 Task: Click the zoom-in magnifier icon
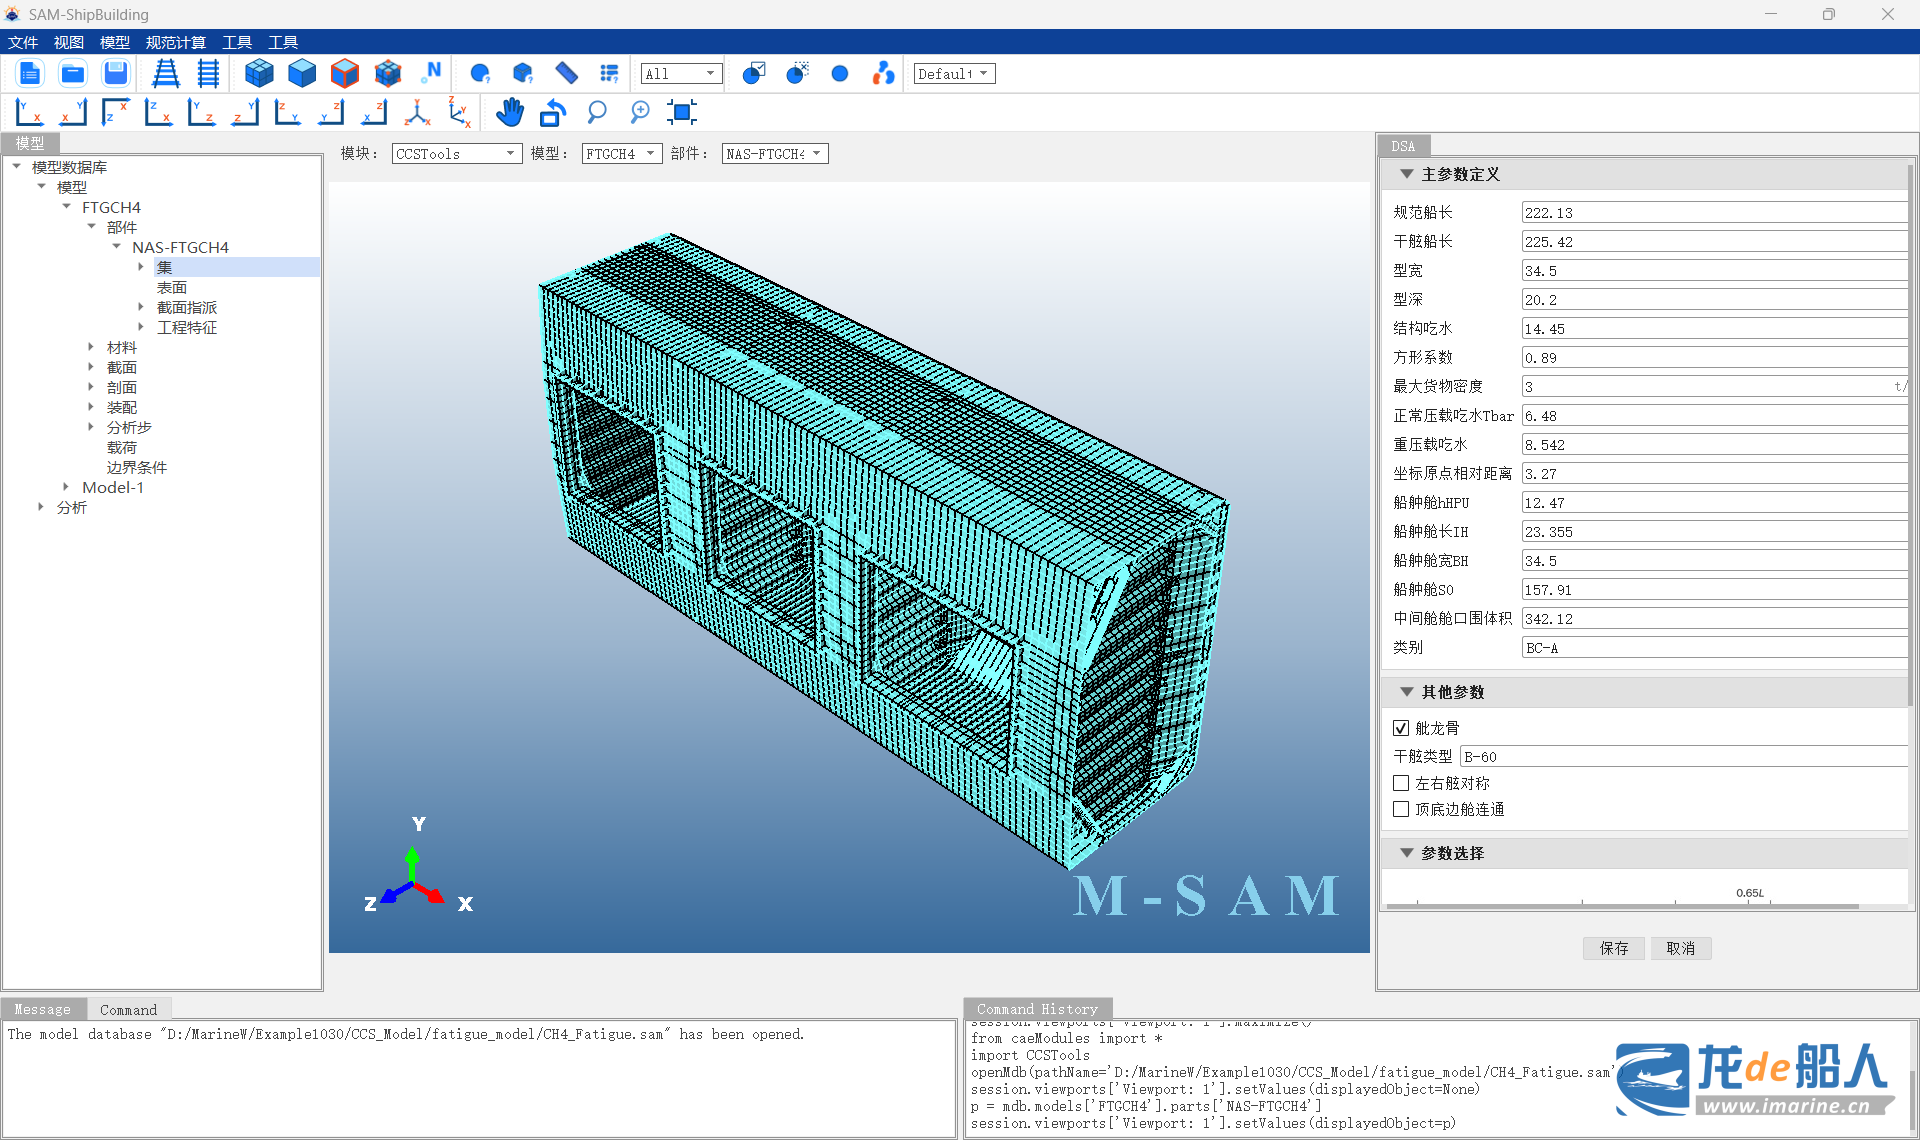point(640,112)
